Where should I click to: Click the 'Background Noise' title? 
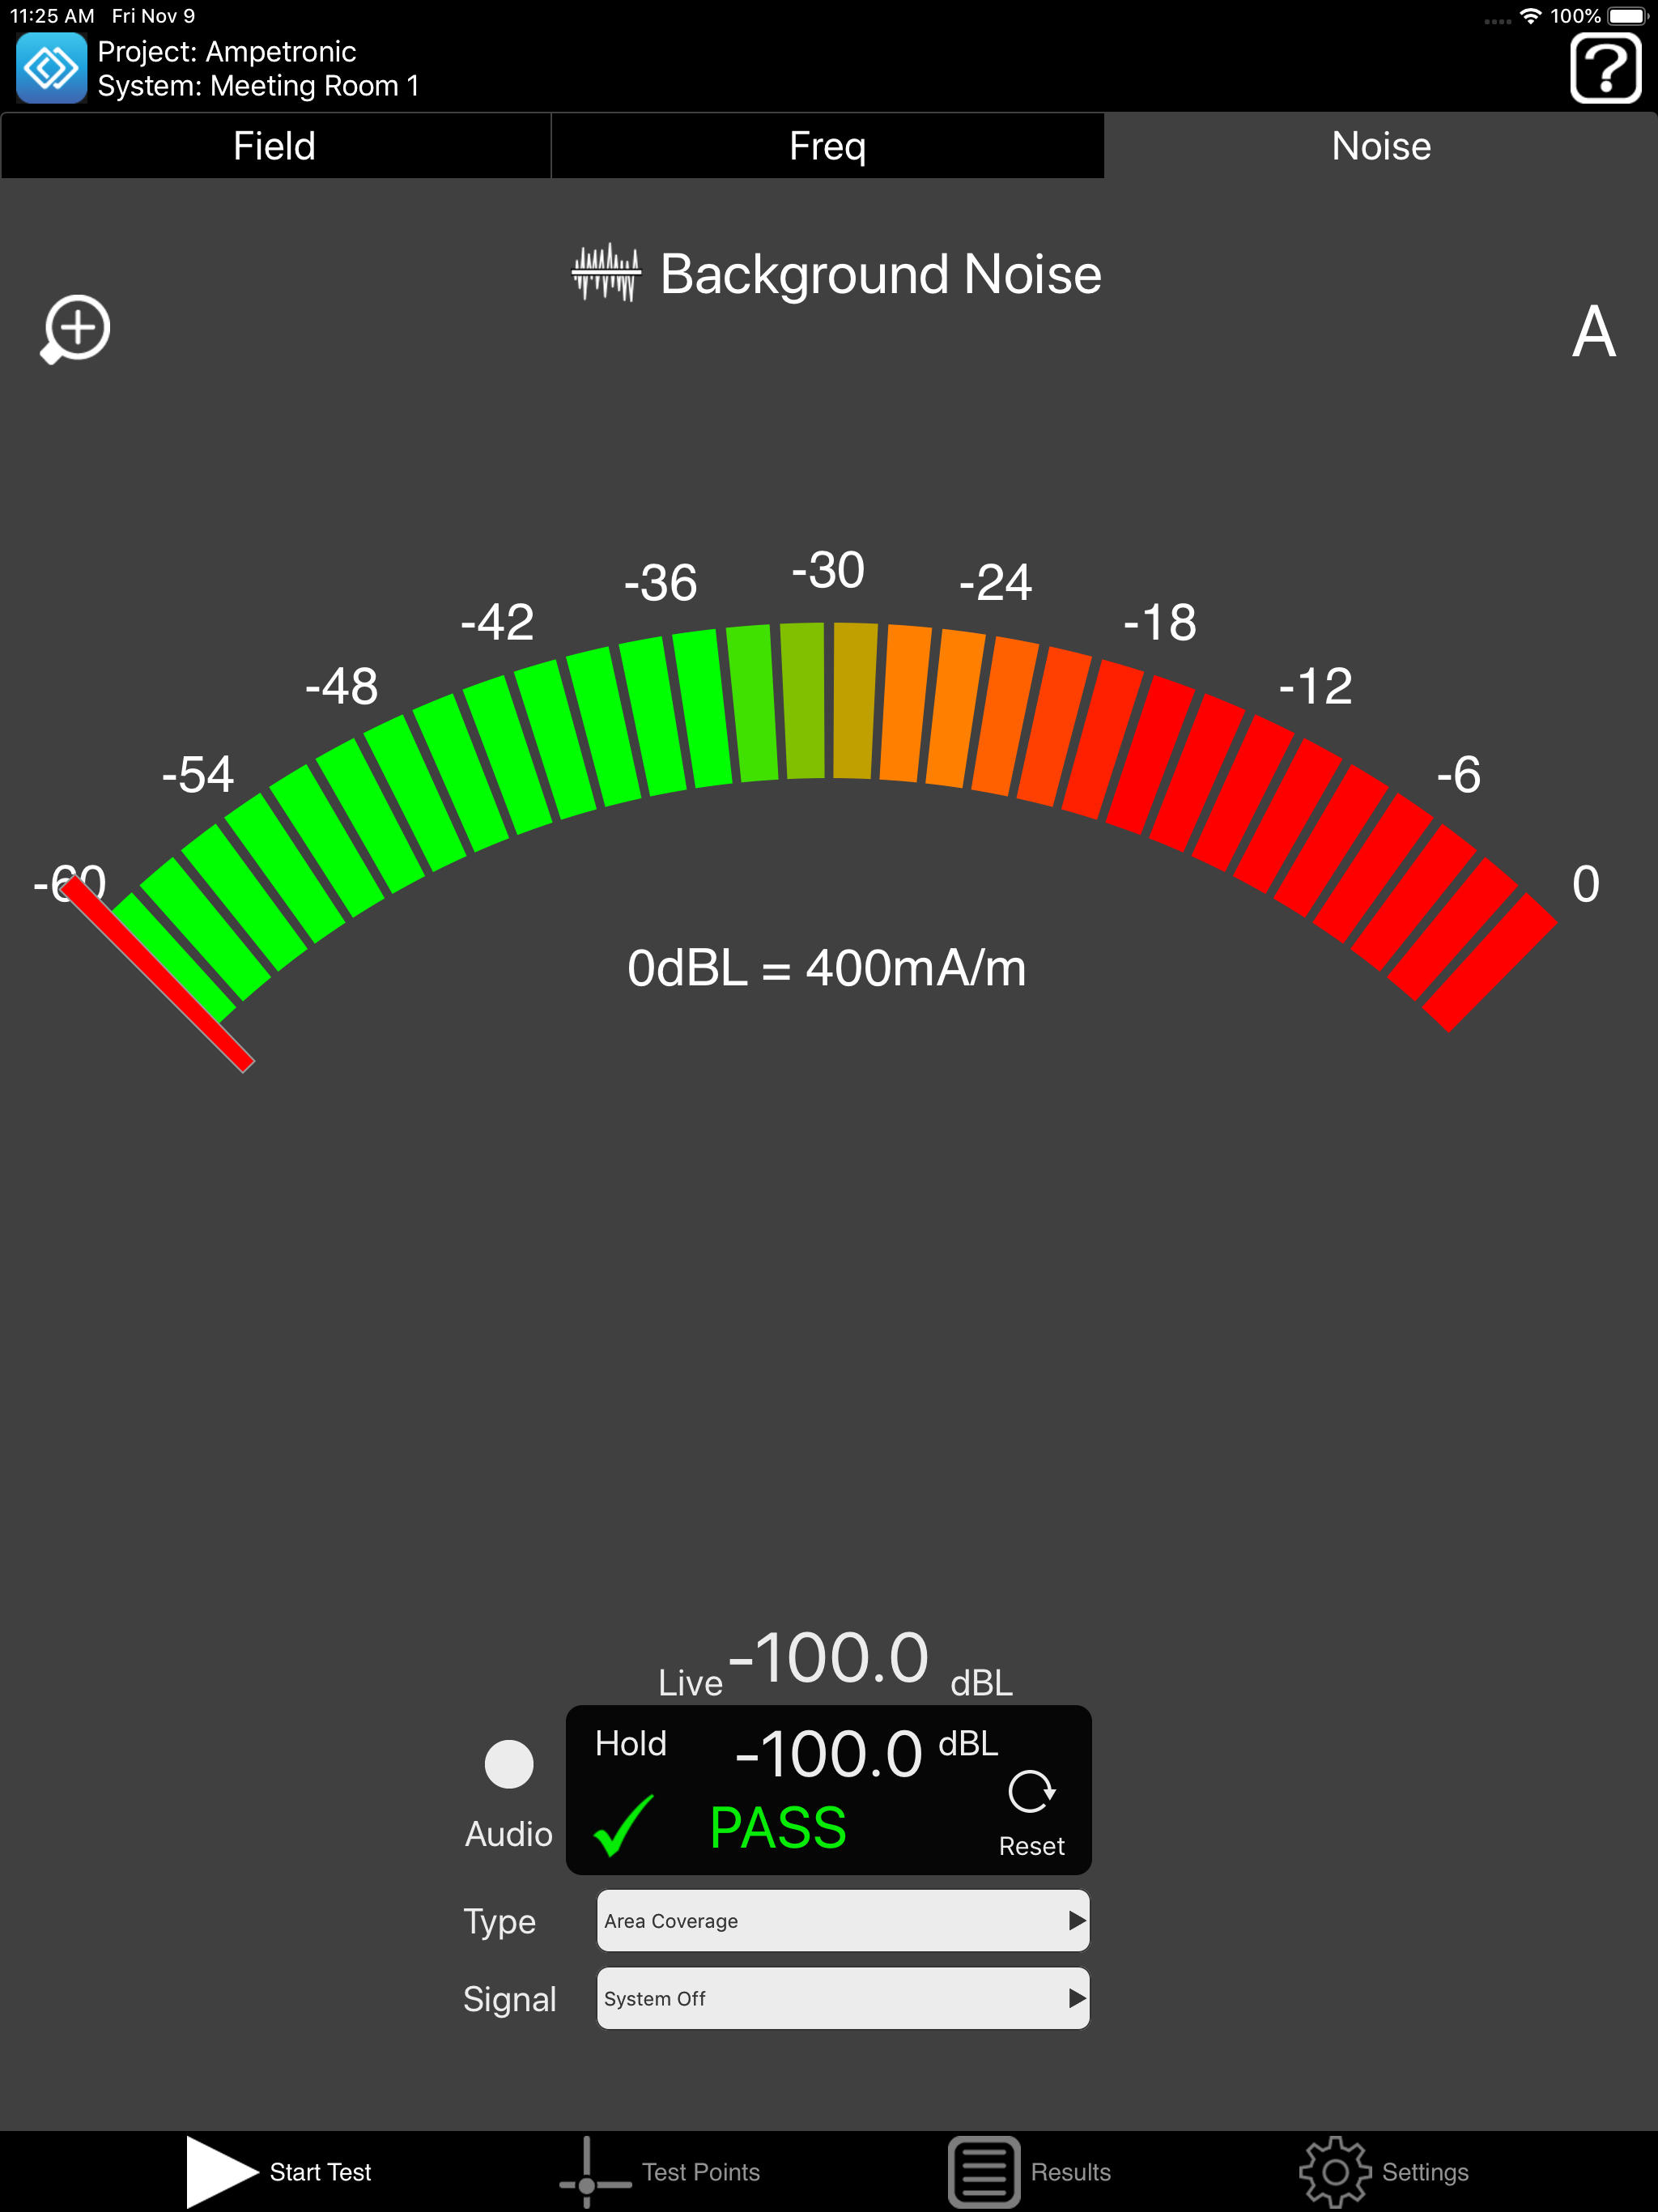pos(881,274)
